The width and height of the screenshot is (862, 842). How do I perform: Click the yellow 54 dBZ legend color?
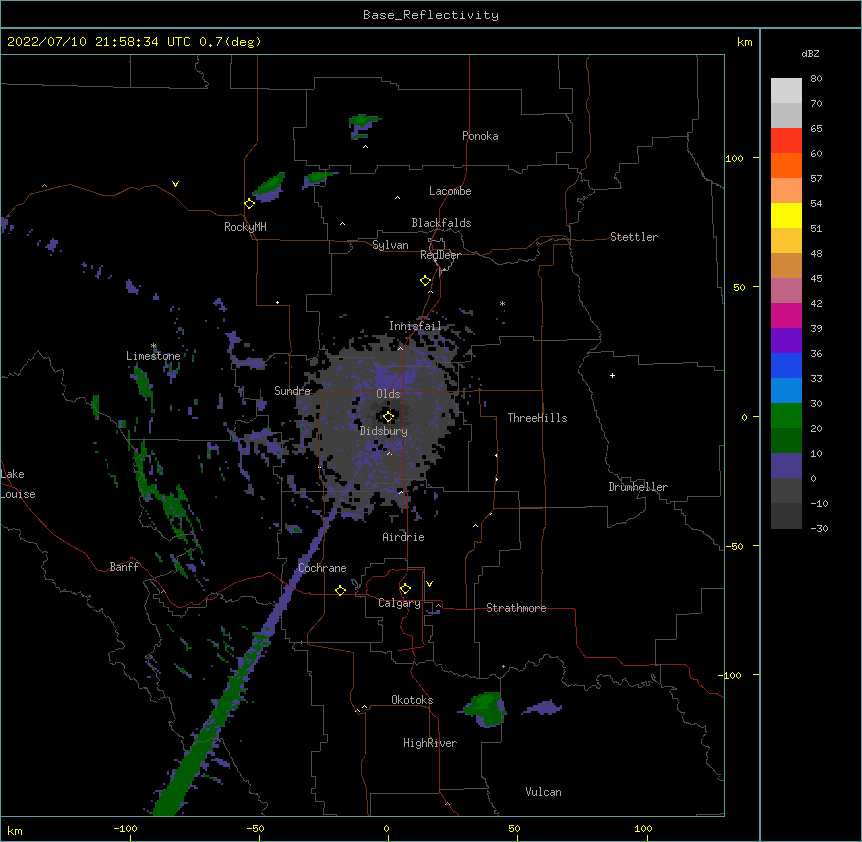coord(786,215)
